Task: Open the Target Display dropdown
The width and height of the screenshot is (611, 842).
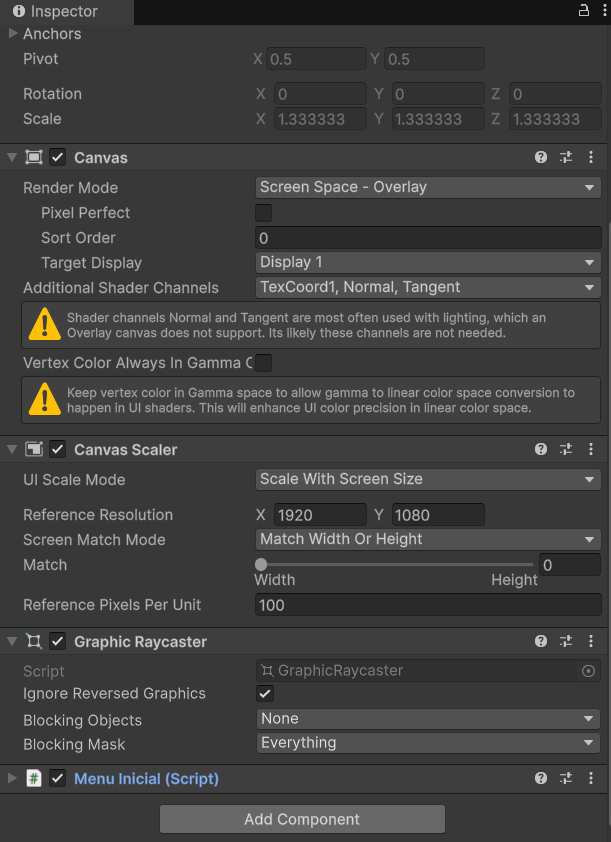Action: pos(428,263)
